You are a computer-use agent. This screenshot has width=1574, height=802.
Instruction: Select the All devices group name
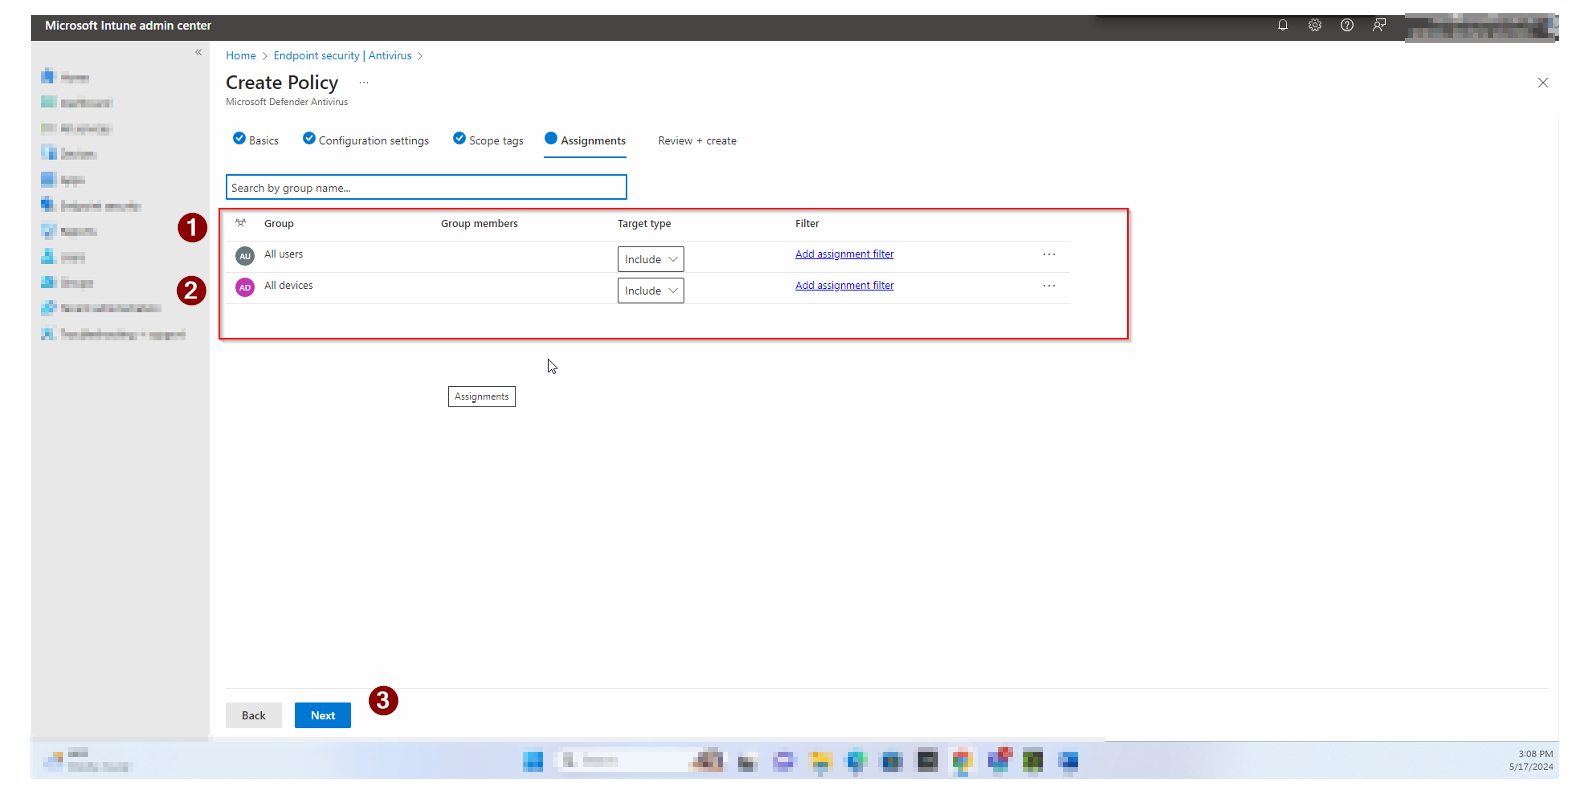pos(288,285)
